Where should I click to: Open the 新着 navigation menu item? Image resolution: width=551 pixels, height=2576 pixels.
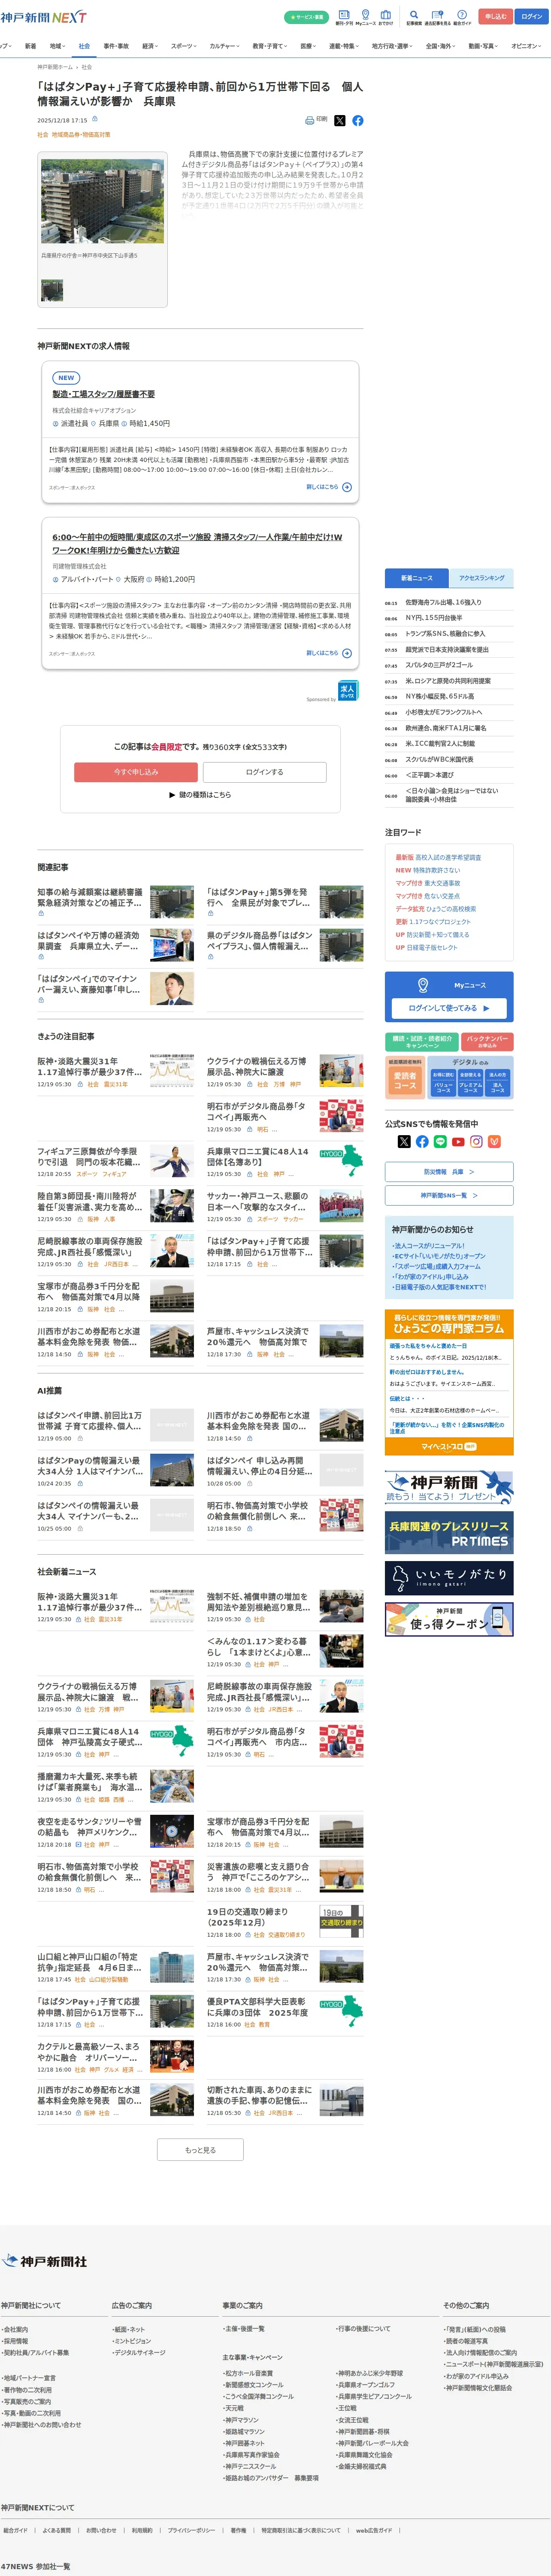tap(30, 46)
